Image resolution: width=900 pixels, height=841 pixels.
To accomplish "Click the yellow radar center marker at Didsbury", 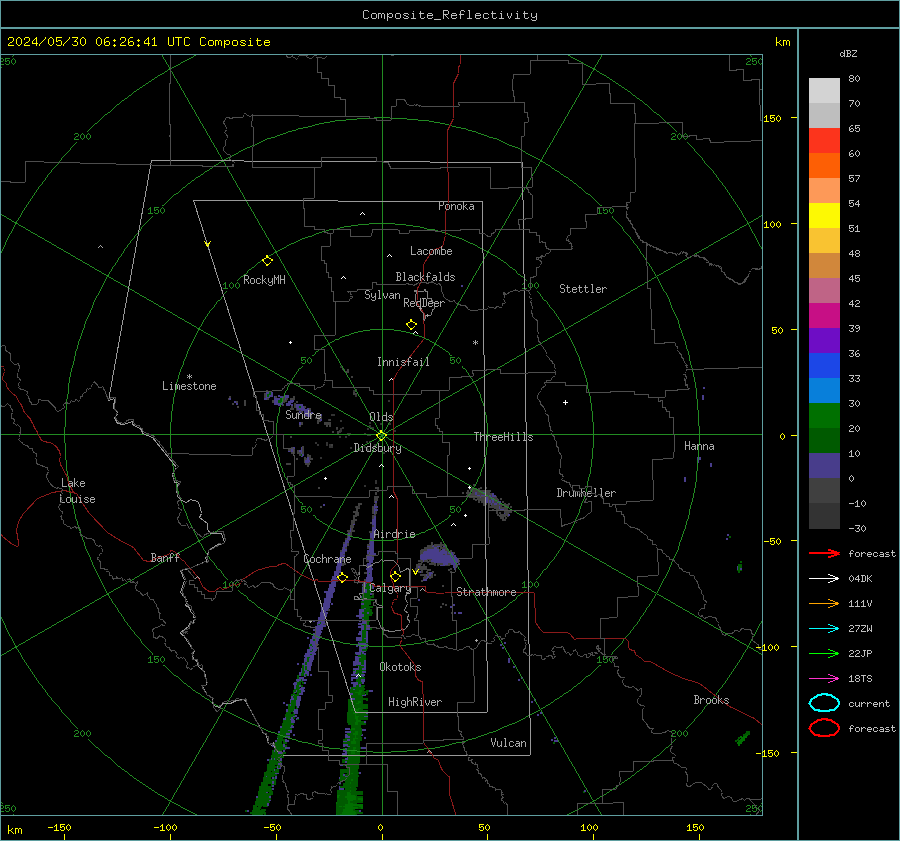I will [382, 436].
